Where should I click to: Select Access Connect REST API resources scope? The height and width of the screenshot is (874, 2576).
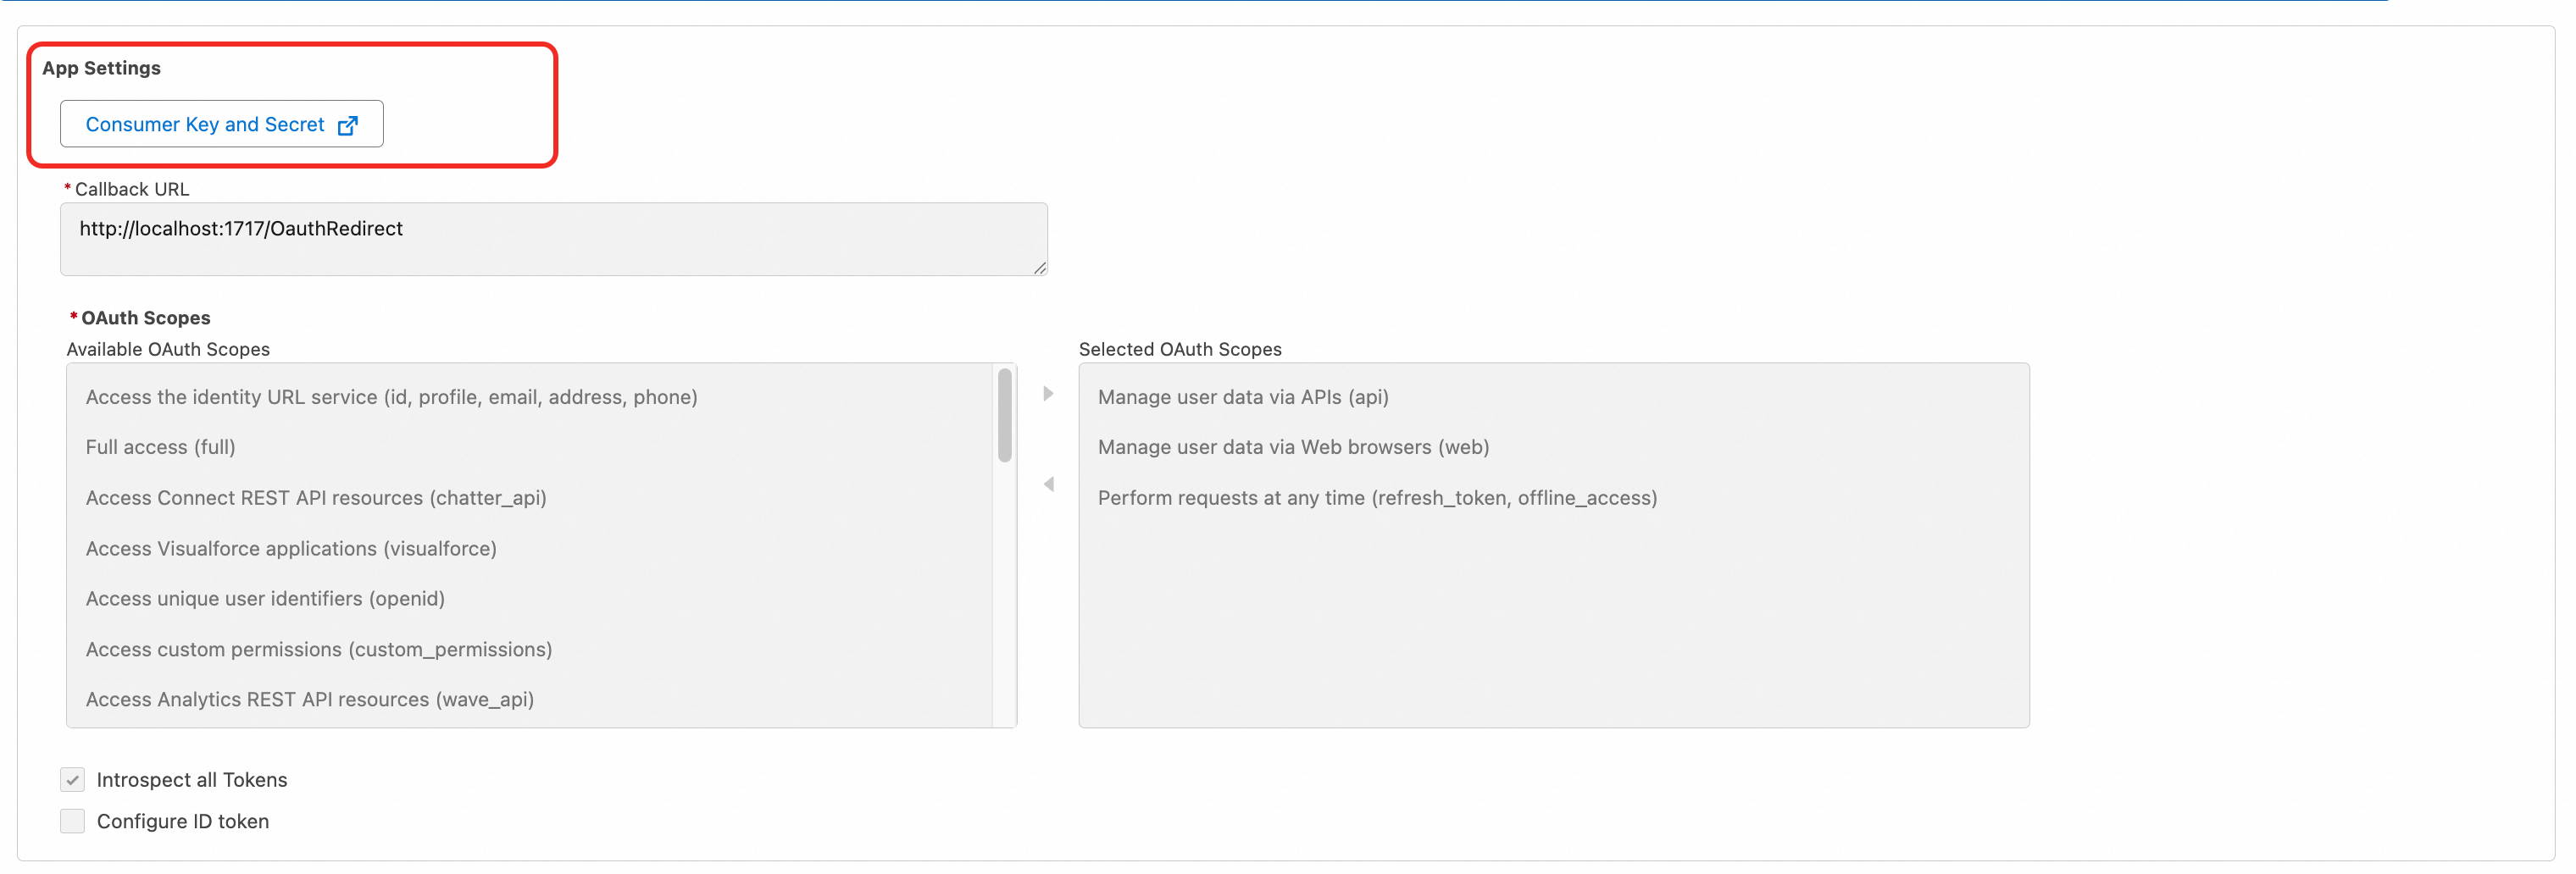click(x=315, y=497)
